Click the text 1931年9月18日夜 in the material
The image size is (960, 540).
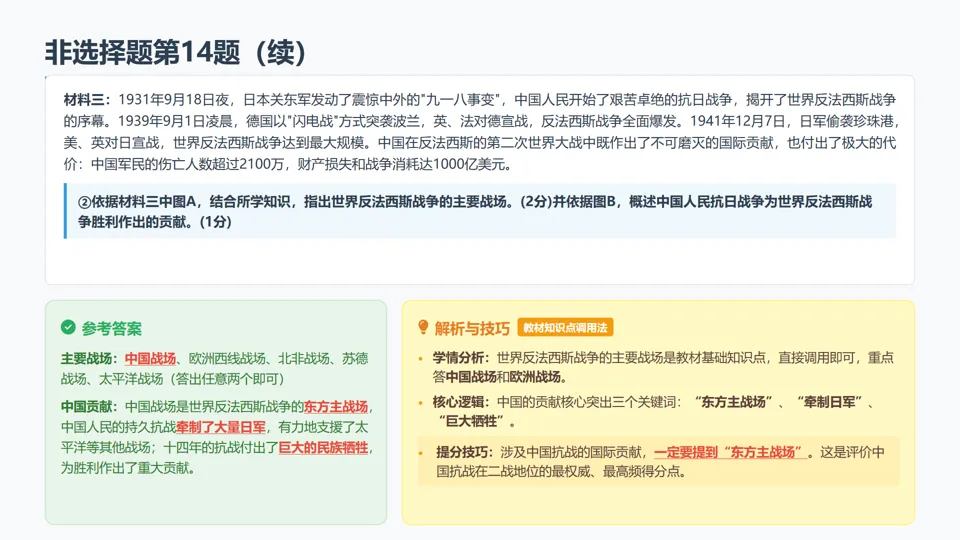pos(174,100)
